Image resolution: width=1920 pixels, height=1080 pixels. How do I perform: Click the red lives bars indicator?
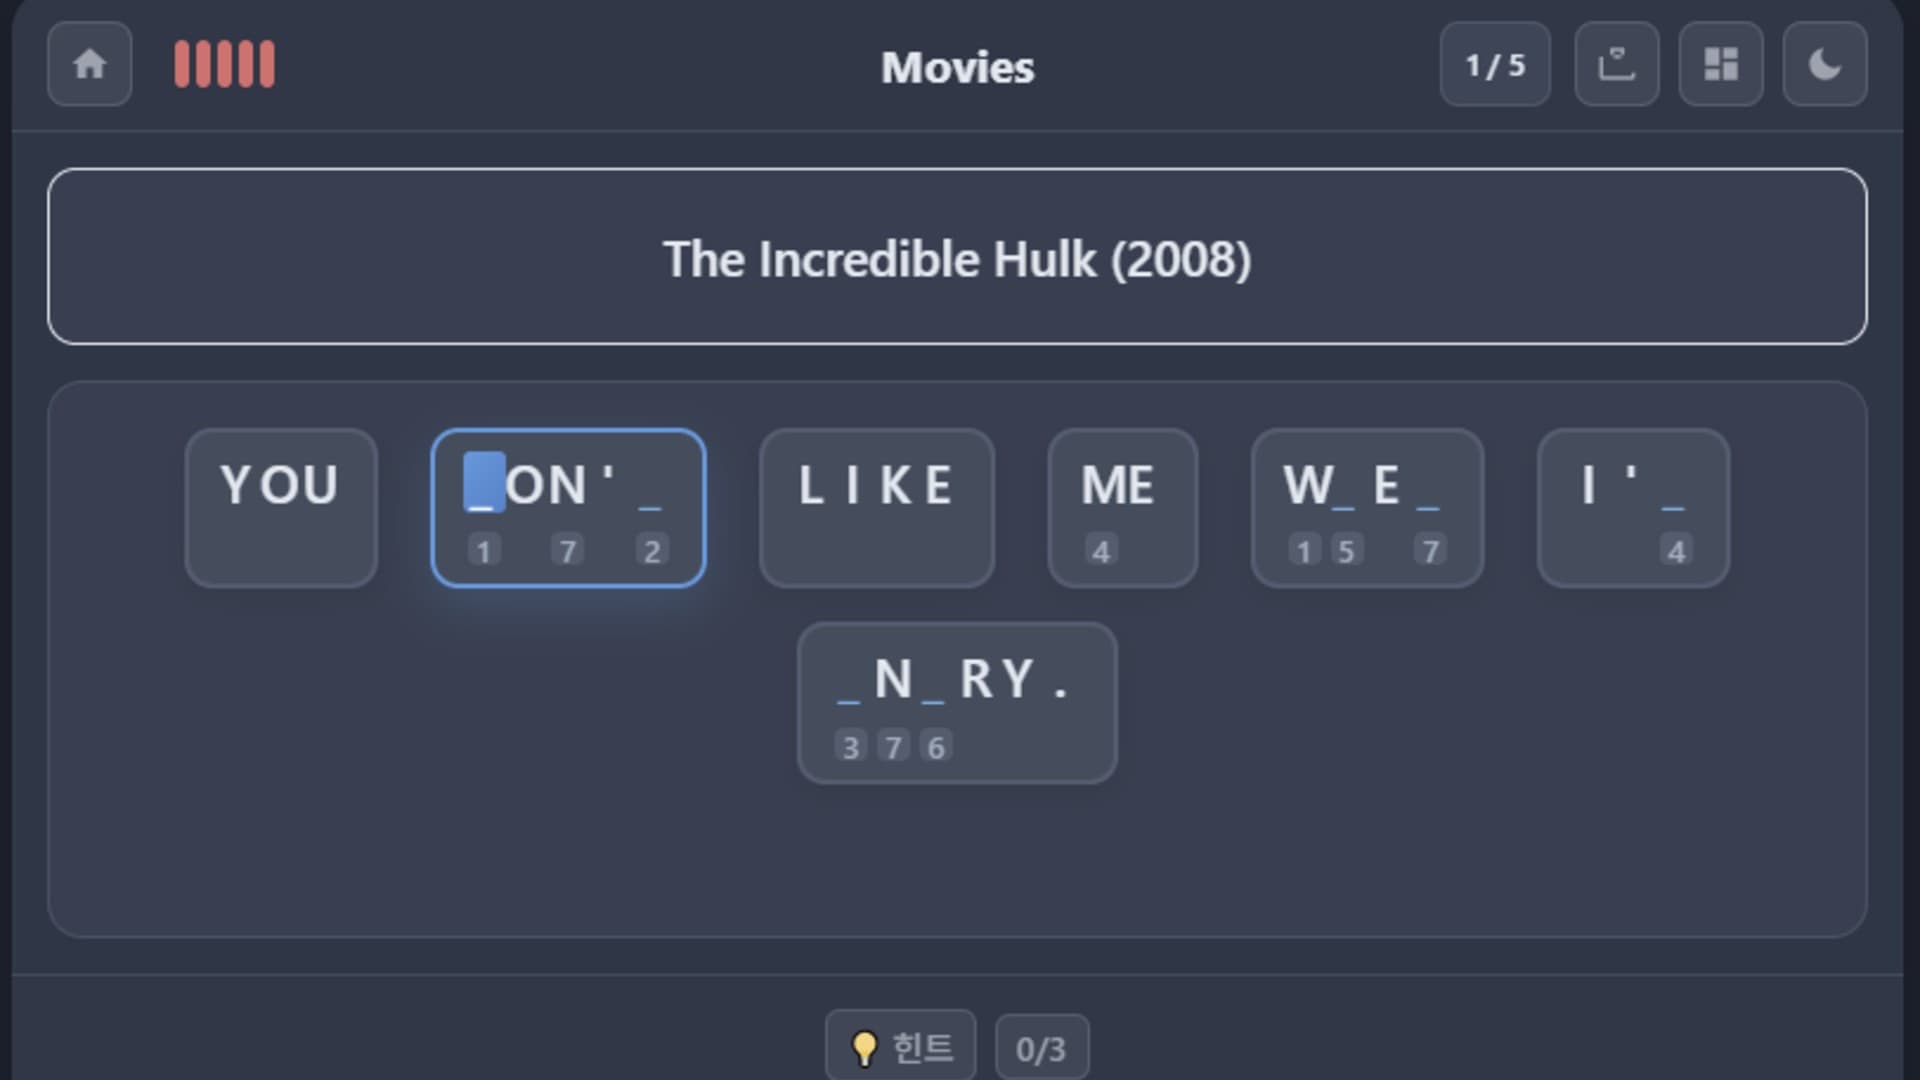[224, 65]
